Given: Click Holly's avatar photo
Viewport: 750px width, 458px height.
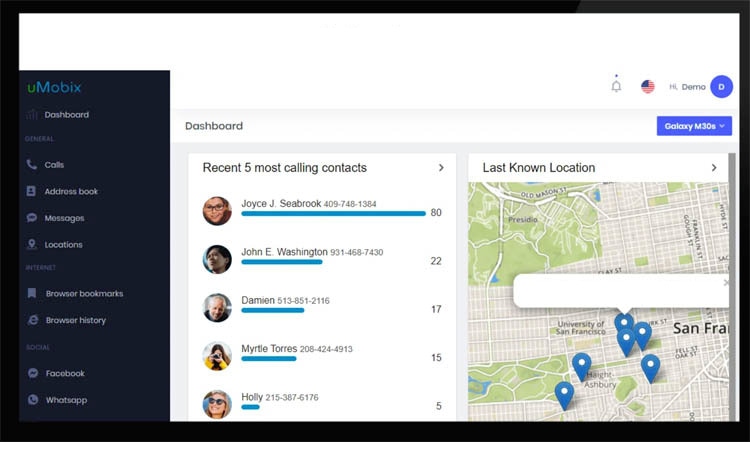Looking at the screenshot, I should point(217,404).
